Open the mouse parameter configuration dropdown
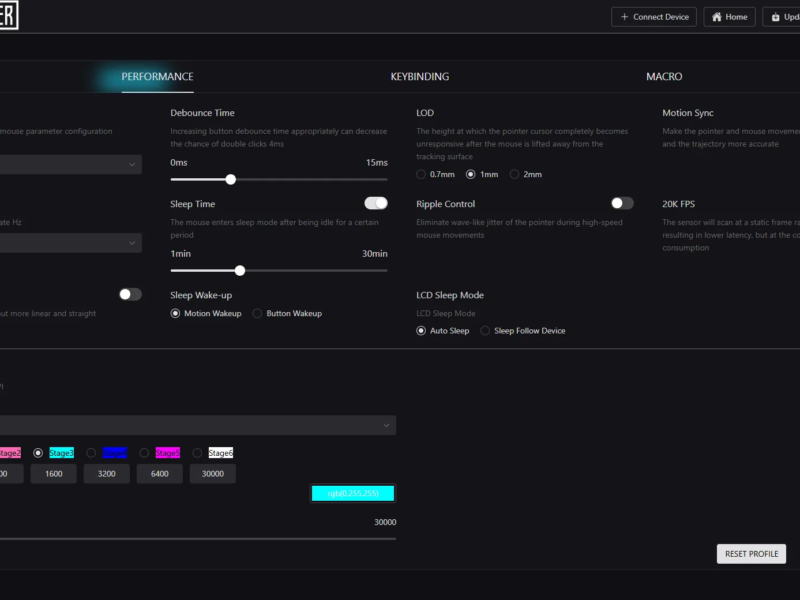Viewport: 800px width, 600px height. pos(71,164)
